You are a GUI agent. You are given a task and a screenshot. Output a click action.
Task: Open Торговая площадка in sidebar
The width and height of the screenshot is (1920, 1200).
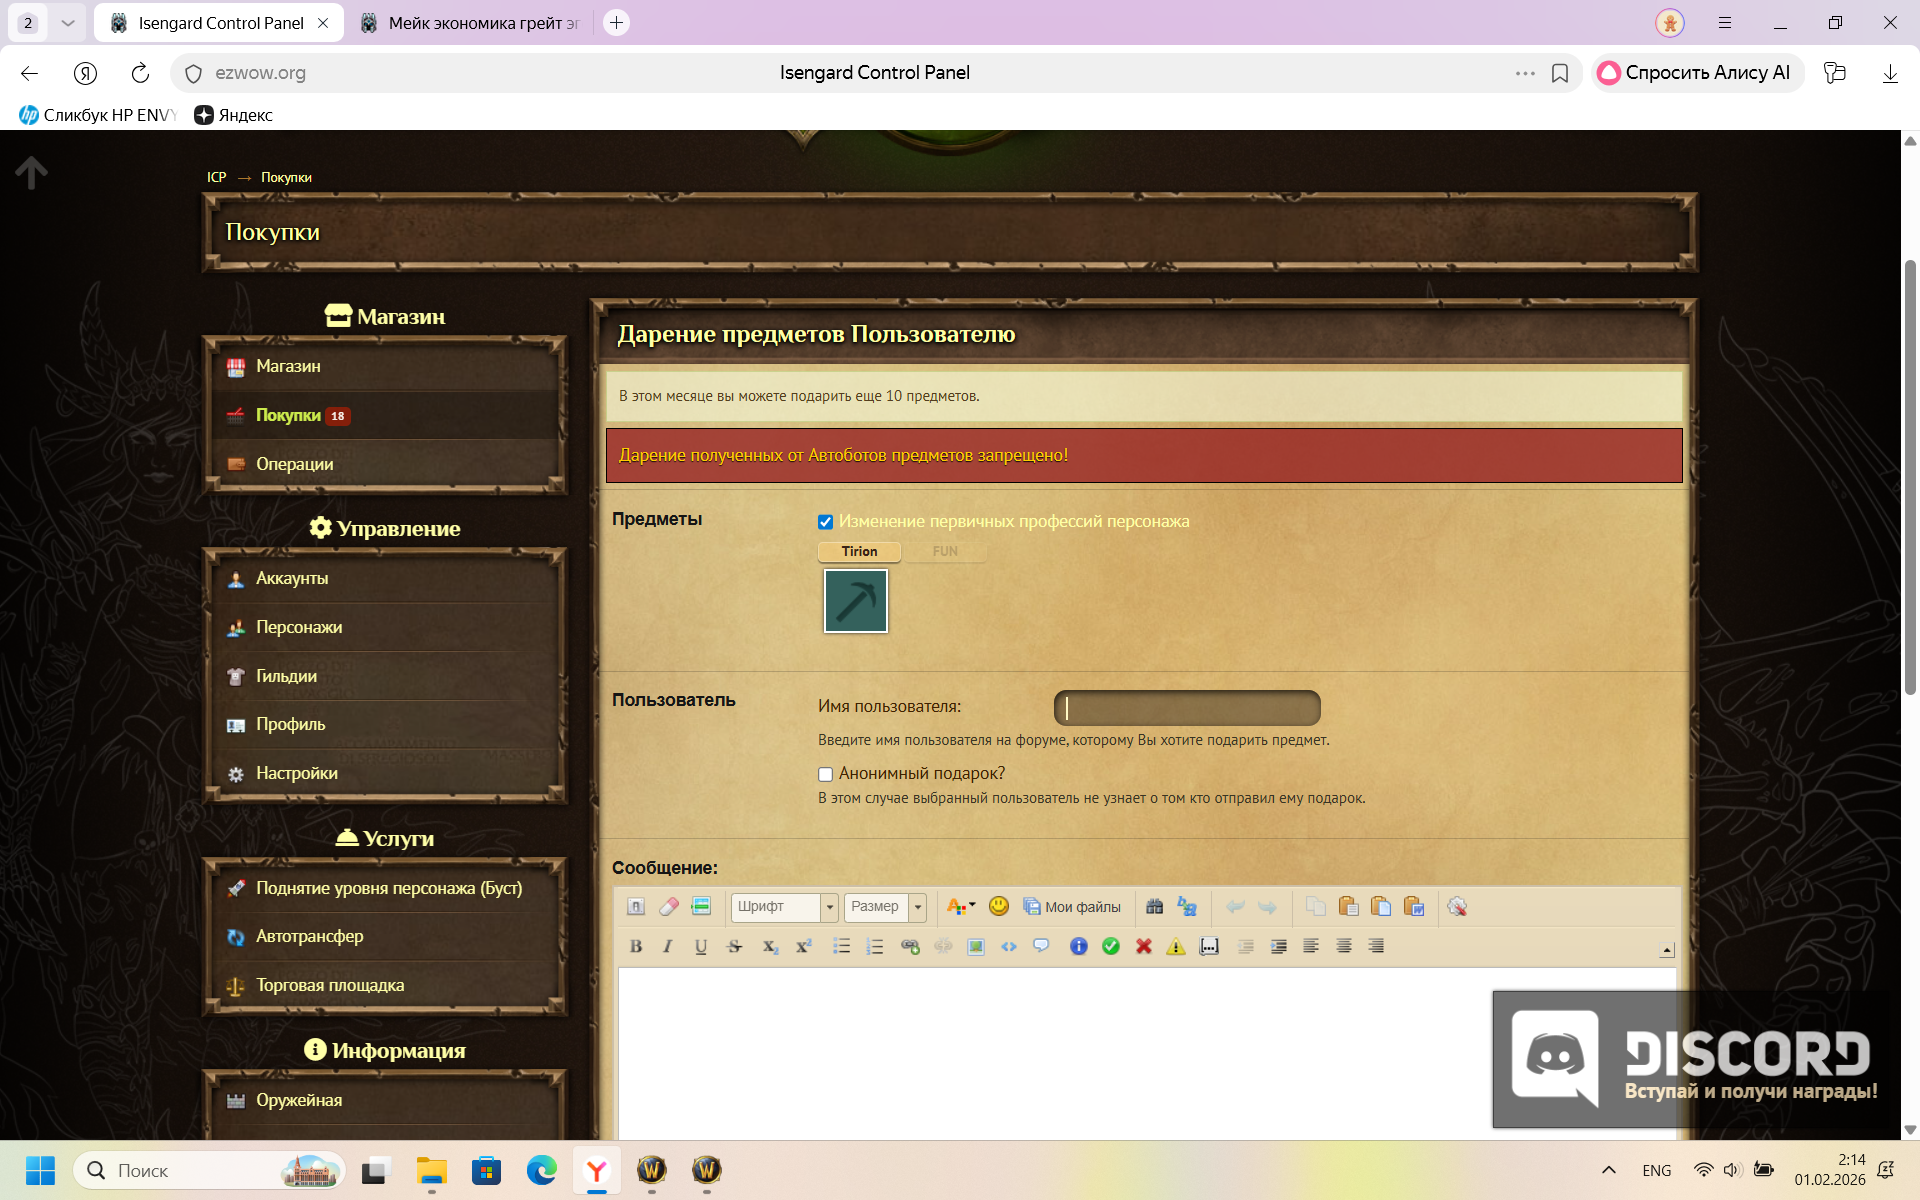click(330, 985)
